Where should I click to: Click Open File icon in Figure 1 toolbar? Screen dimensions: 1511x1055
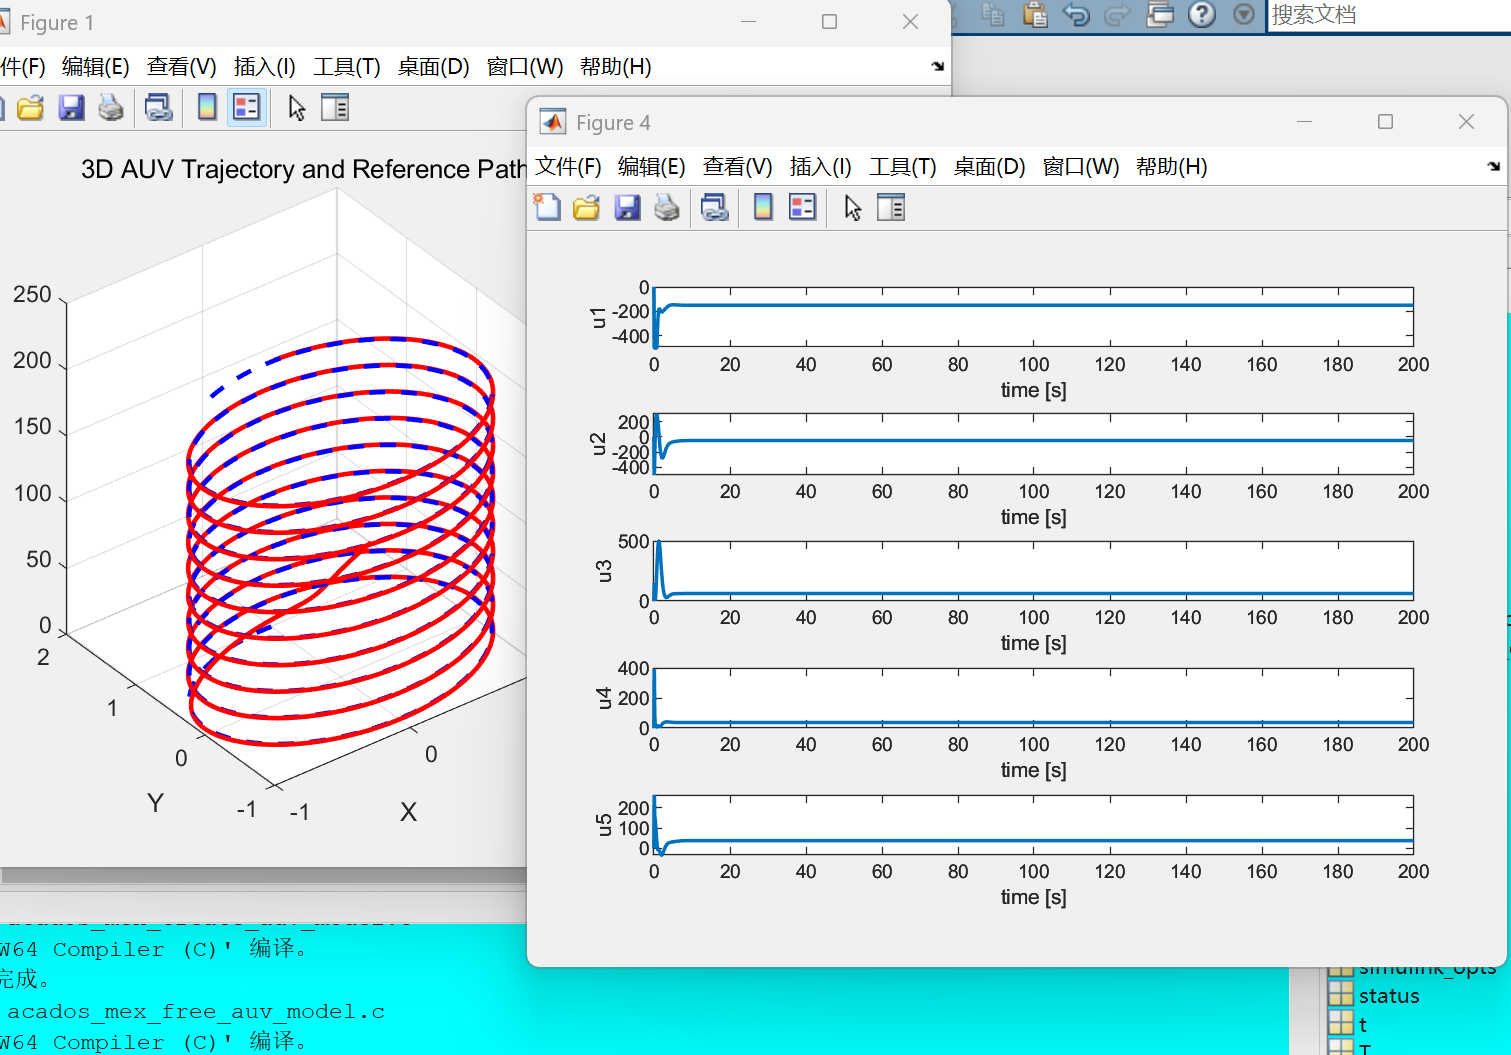(31, 107)
